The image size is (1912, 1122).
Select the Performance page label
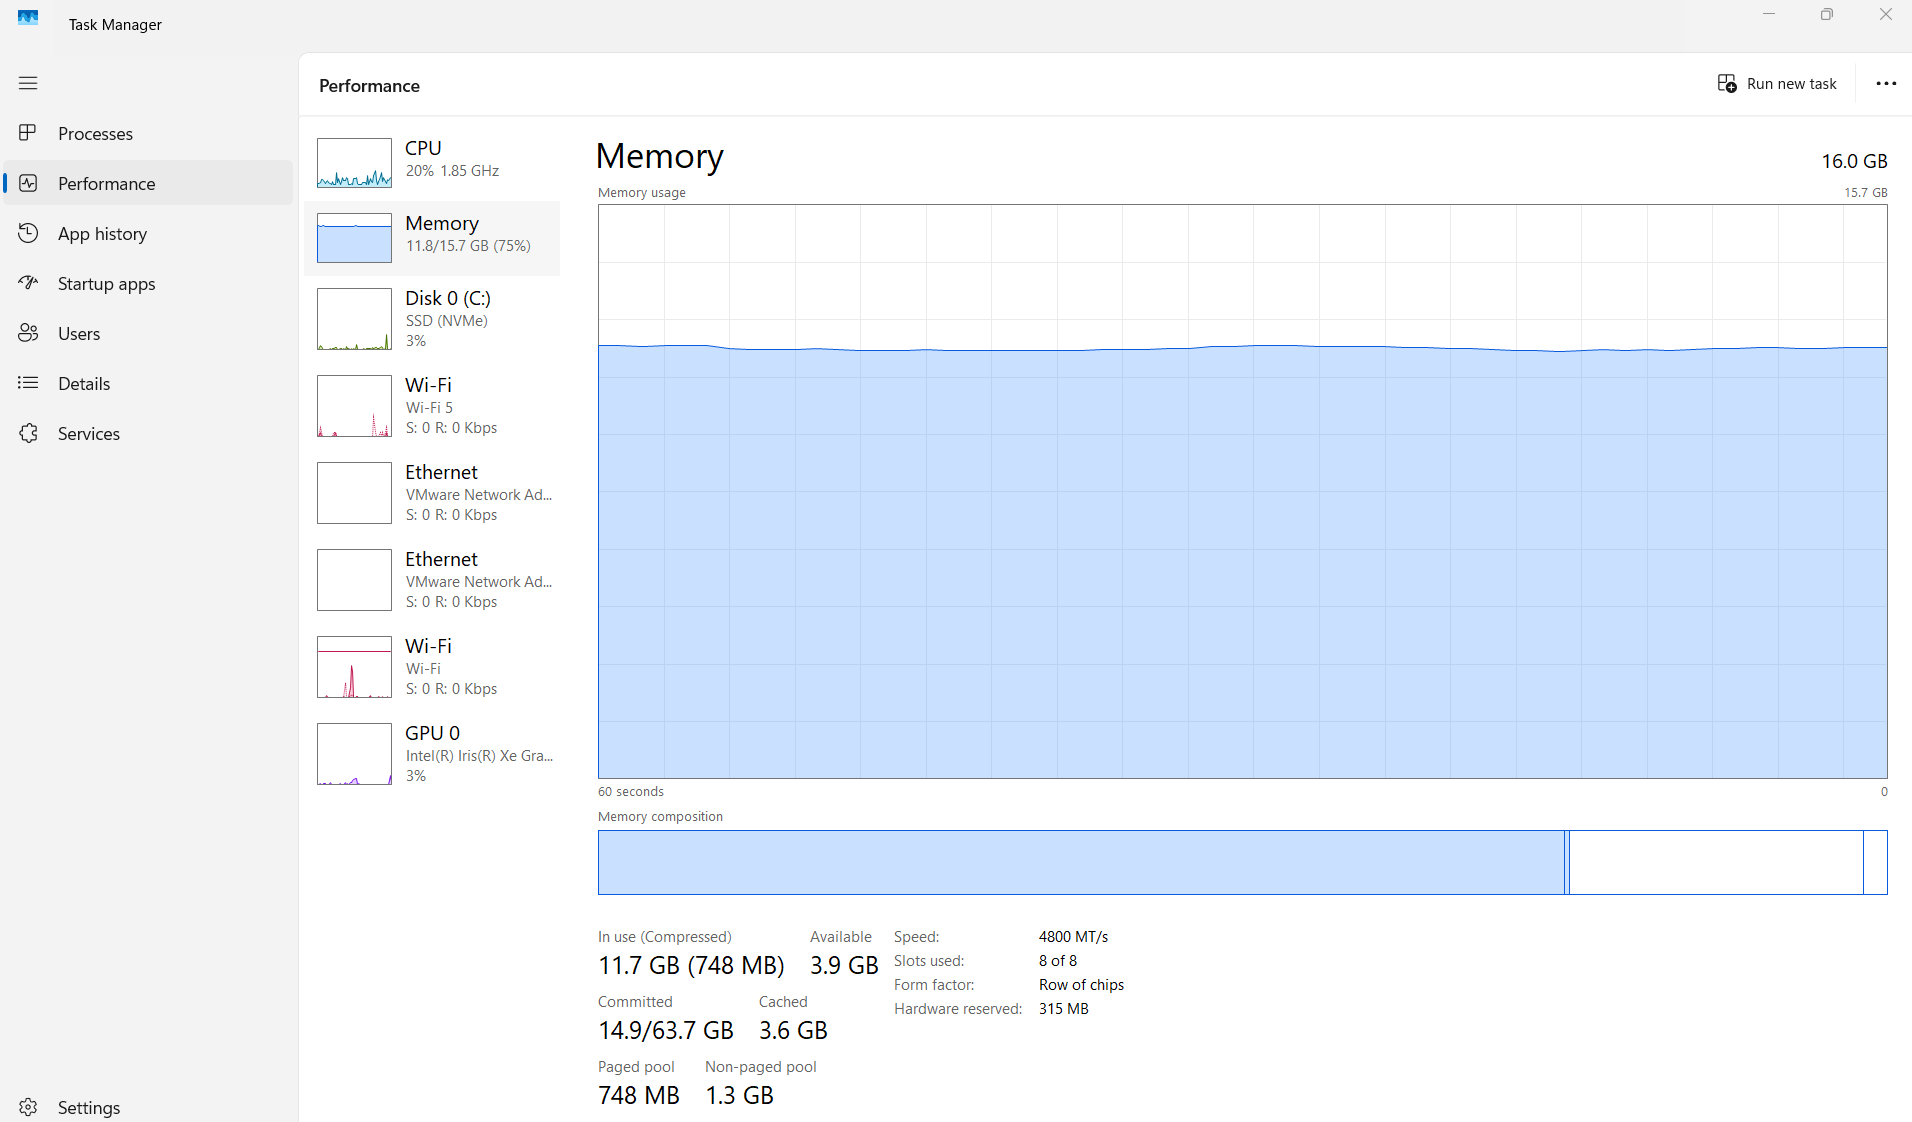pyautogui.click(x=107, y=184)
